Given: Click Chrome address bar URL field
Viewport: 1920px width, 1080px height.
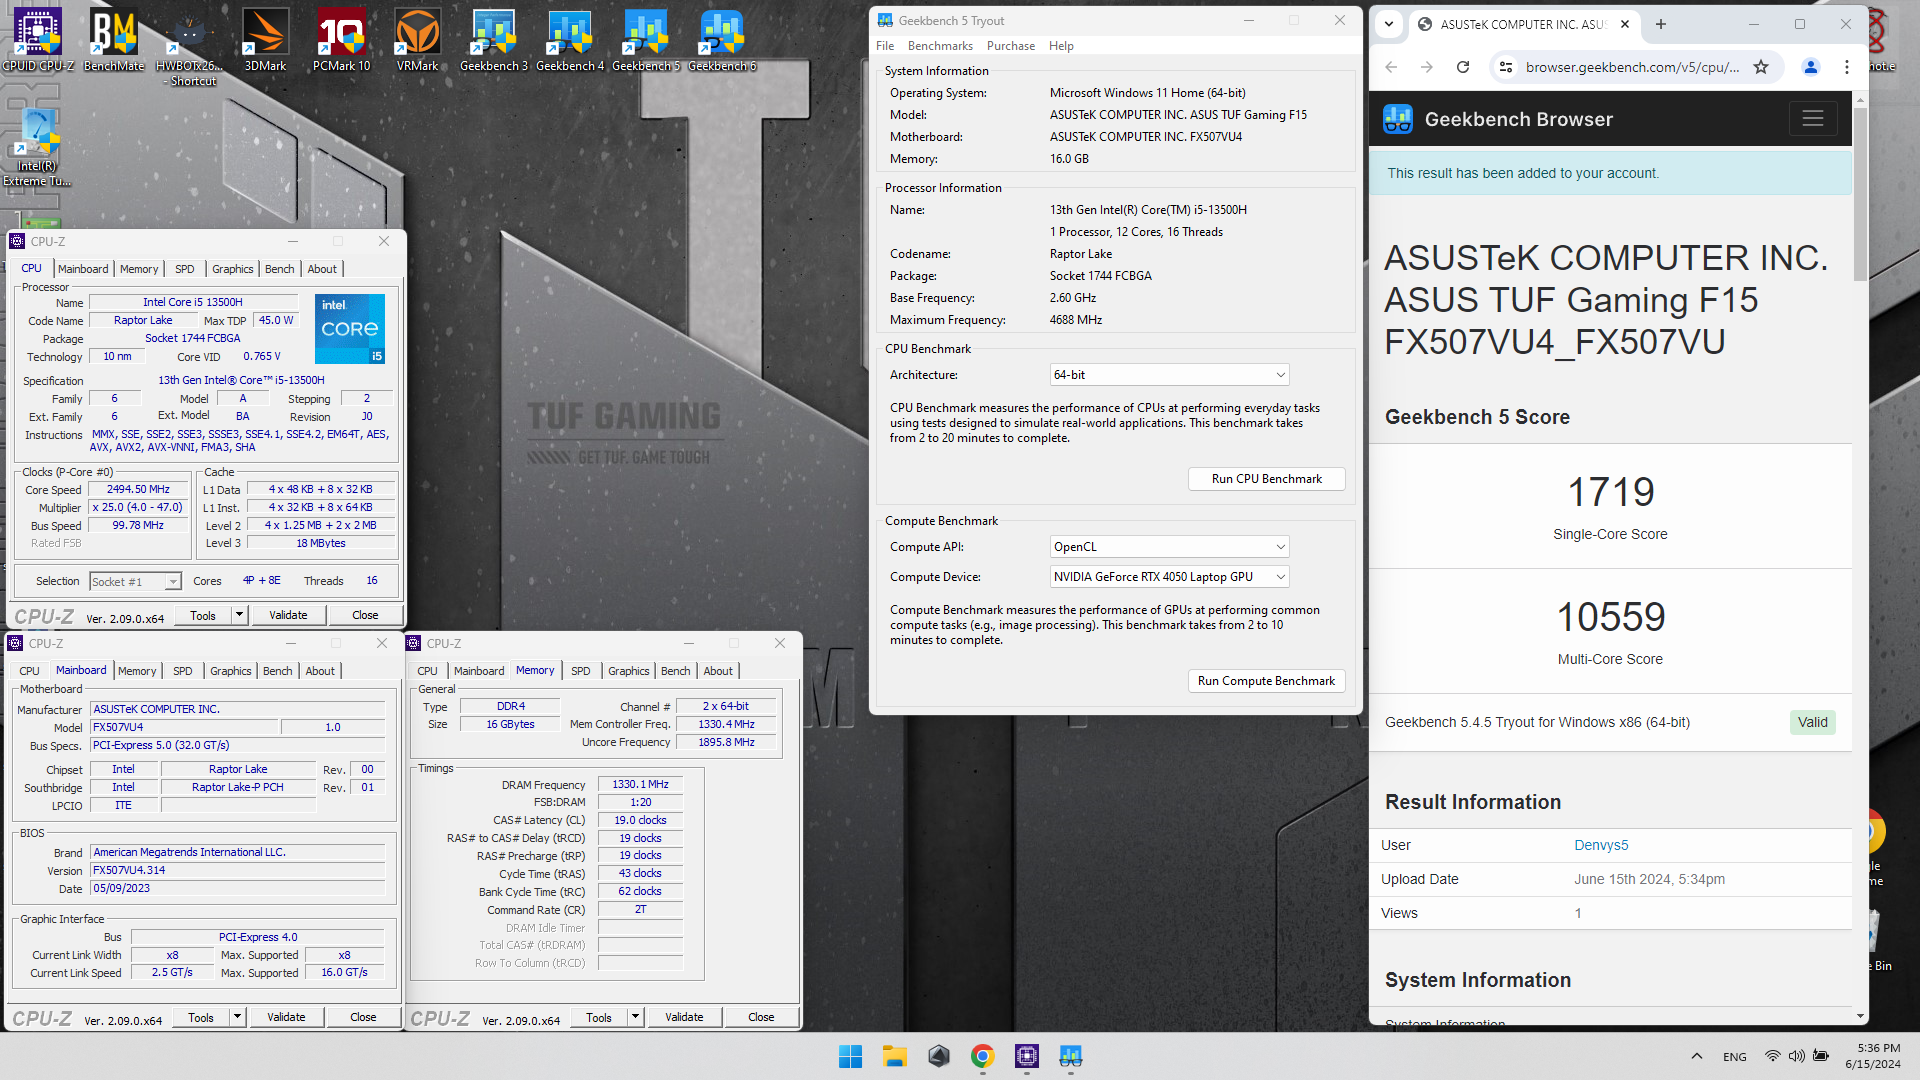Looking at the screenshot, I should click(x=1632, y=67).
